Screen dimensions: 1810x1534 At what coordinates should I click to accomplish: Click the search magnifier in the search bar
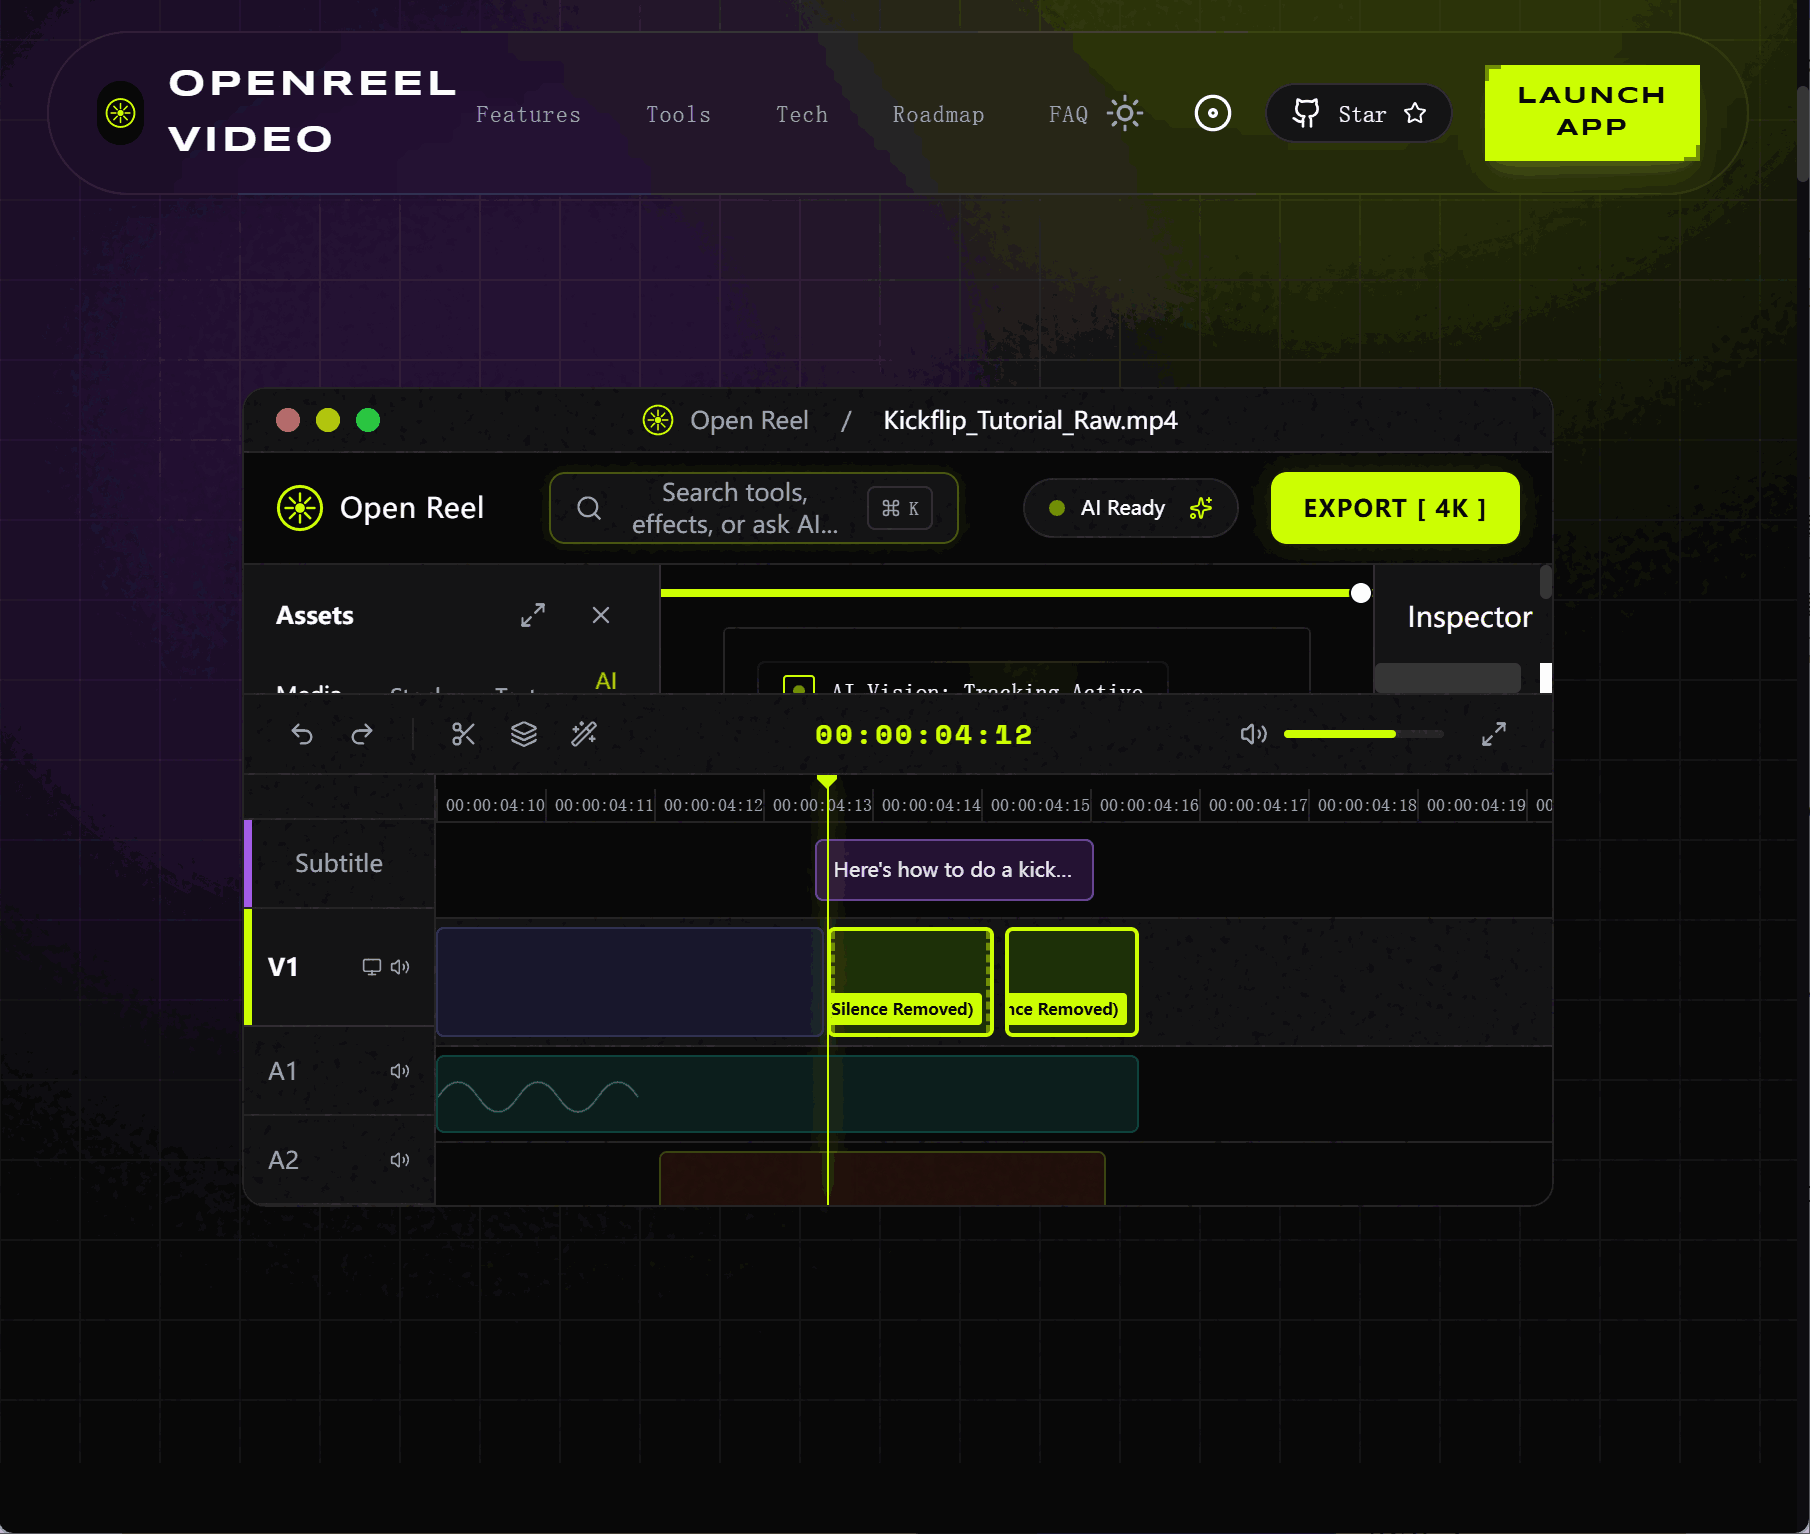coord(588,508)
